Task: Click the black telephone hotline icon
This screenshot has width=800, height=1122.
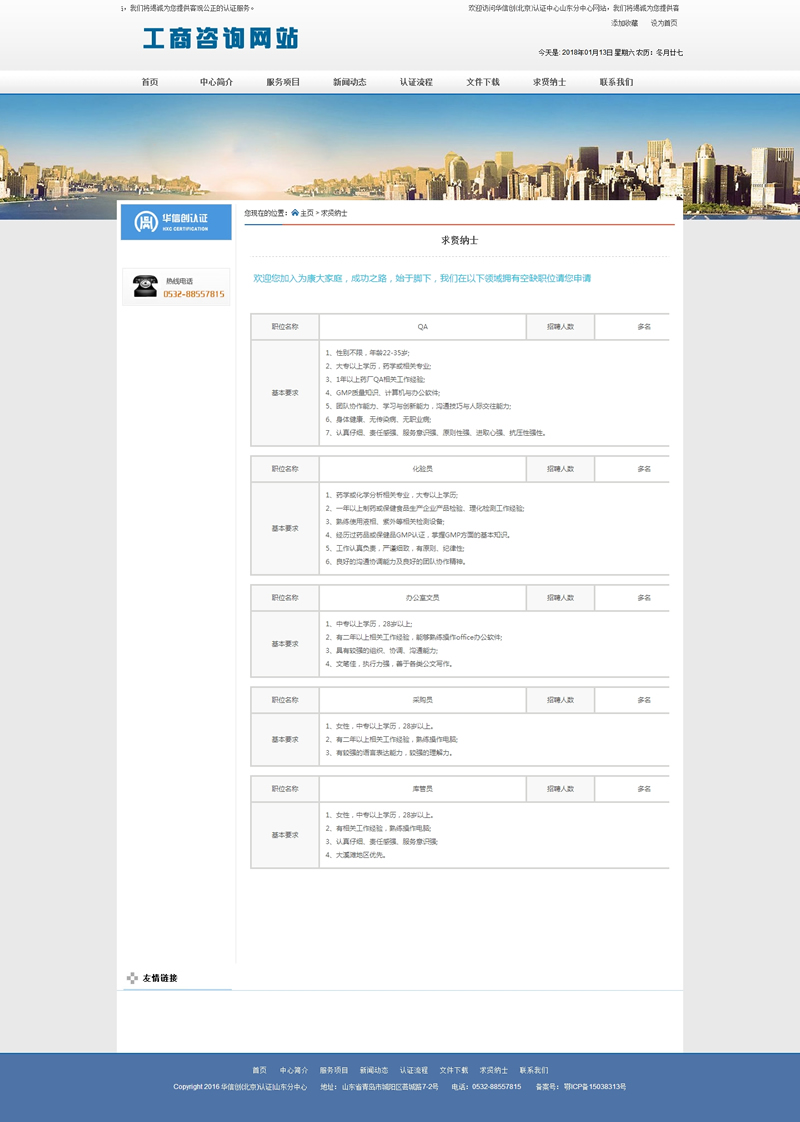Action: click(x=145, y=287)
